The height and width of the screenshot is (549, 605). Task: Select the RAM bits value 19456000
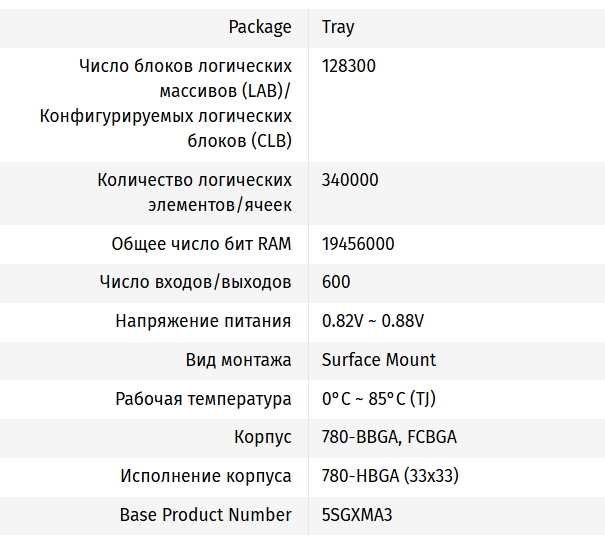[x=358, y=244]
